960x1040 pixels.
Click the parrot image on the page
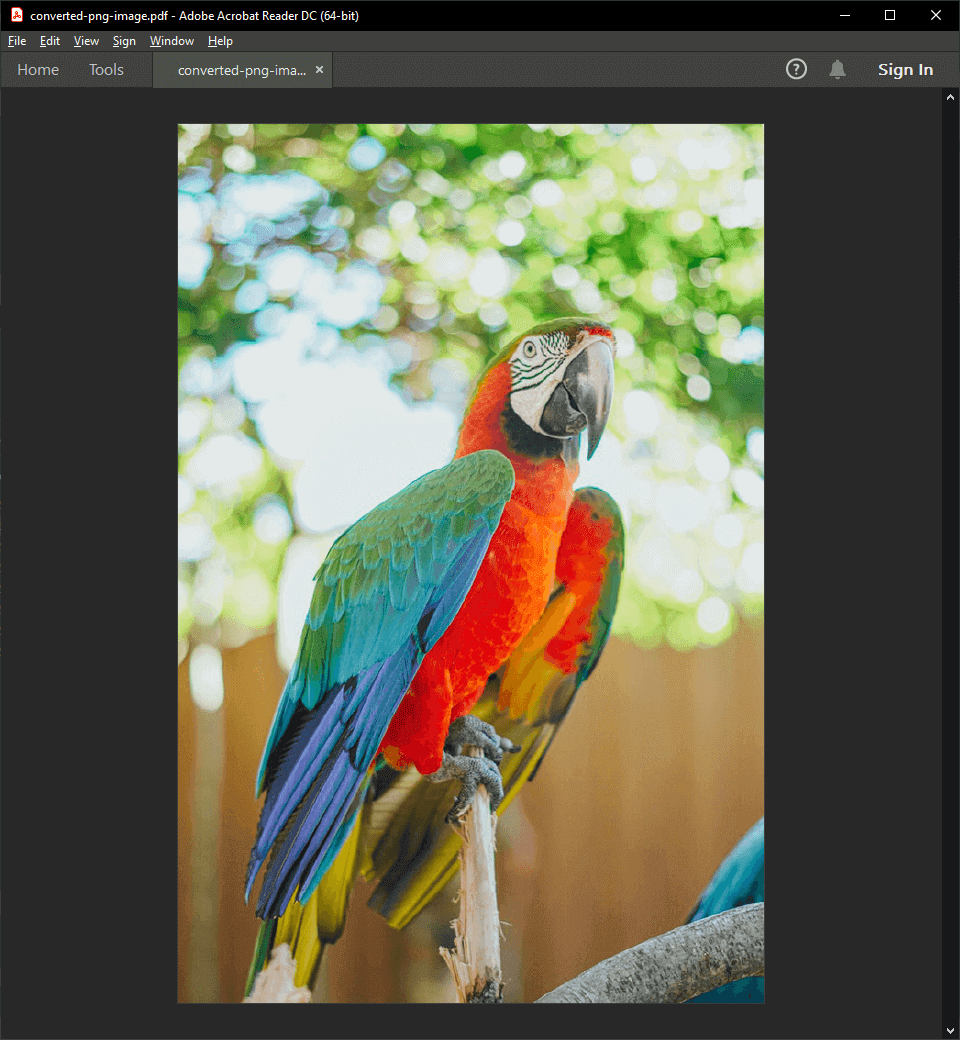pos(470,560)
